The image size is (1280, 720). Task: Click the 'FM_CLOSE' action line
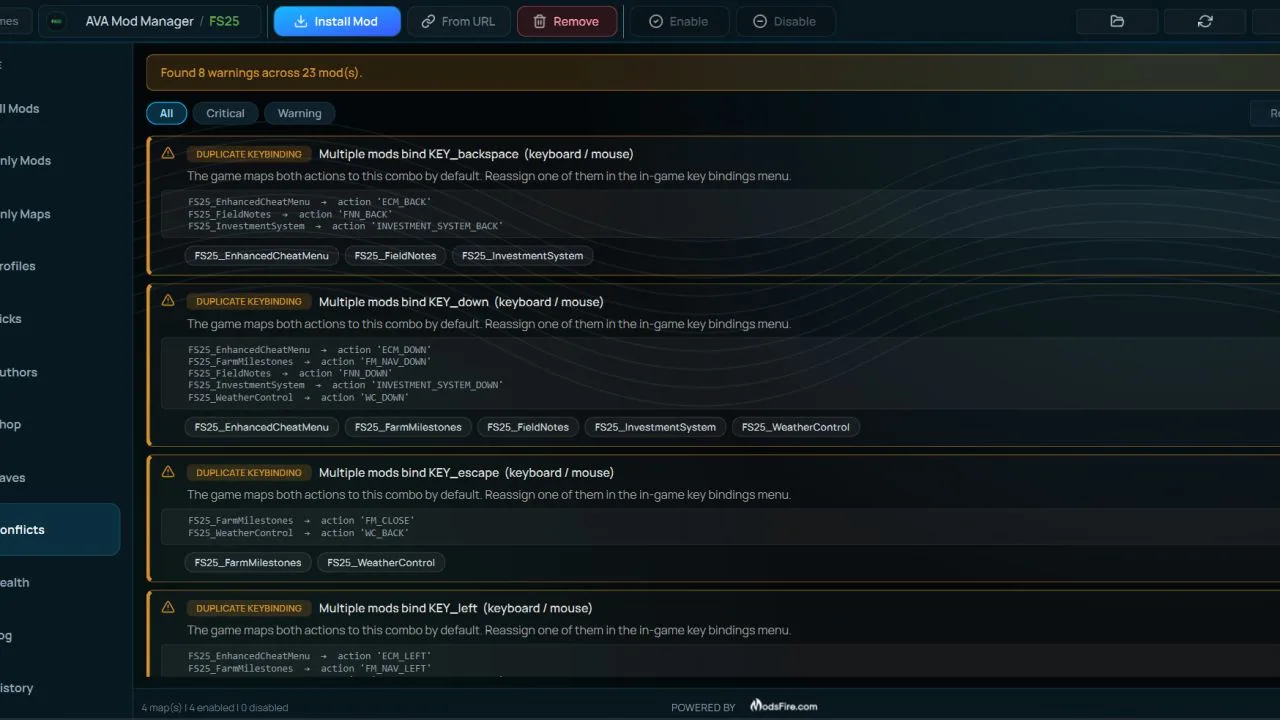pyautogui.click(x=301, y=521)
